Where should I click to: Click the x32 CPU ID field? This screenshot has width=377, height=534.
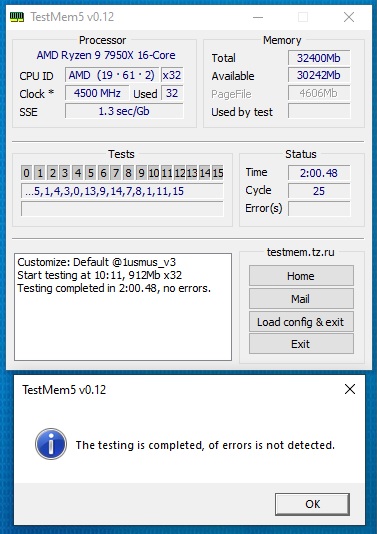click(172, 75)
